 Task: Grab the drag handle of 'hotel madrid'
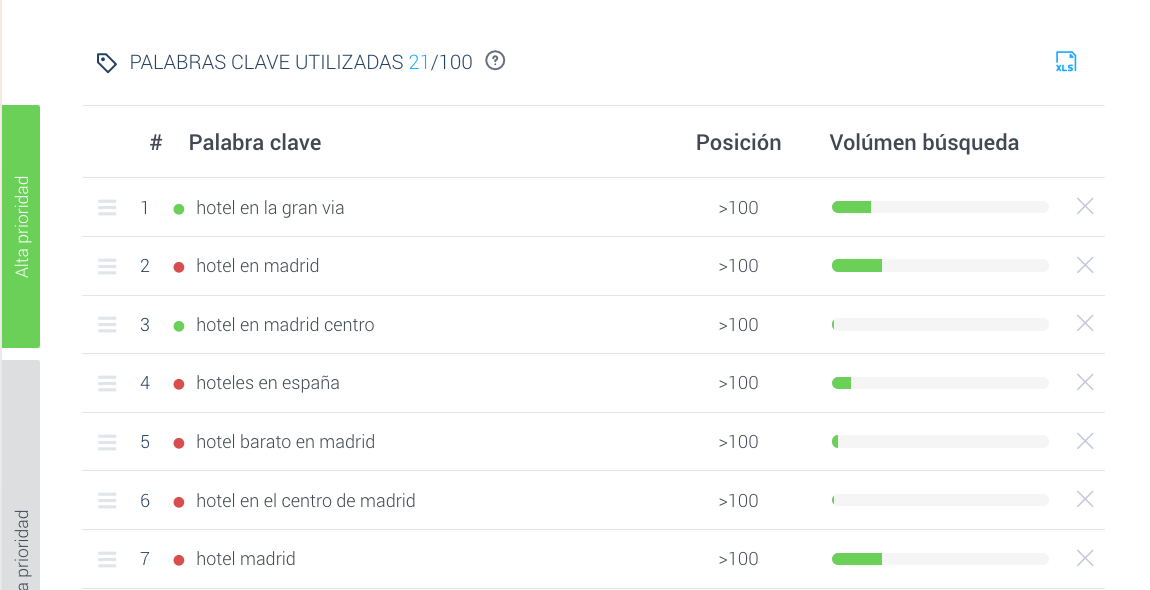click(107, 559)
